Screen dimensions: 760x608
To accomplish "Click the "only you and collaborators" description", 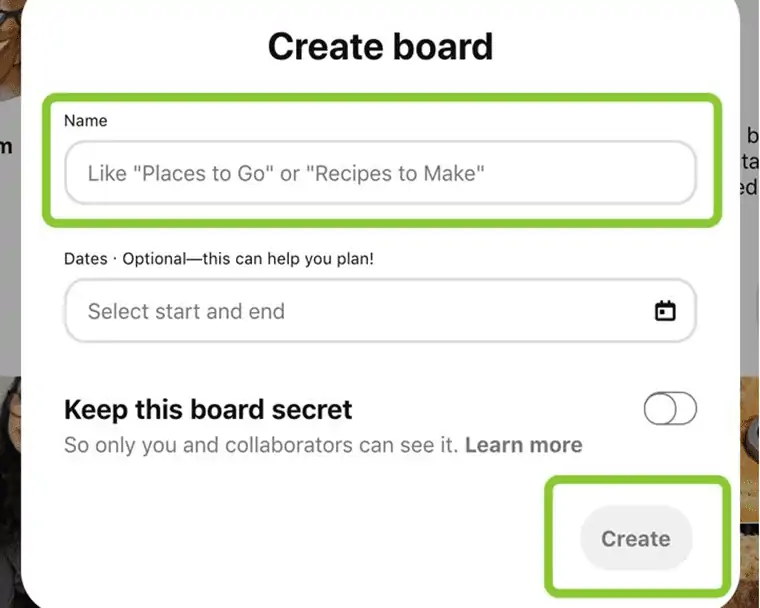I will point(260,445).
